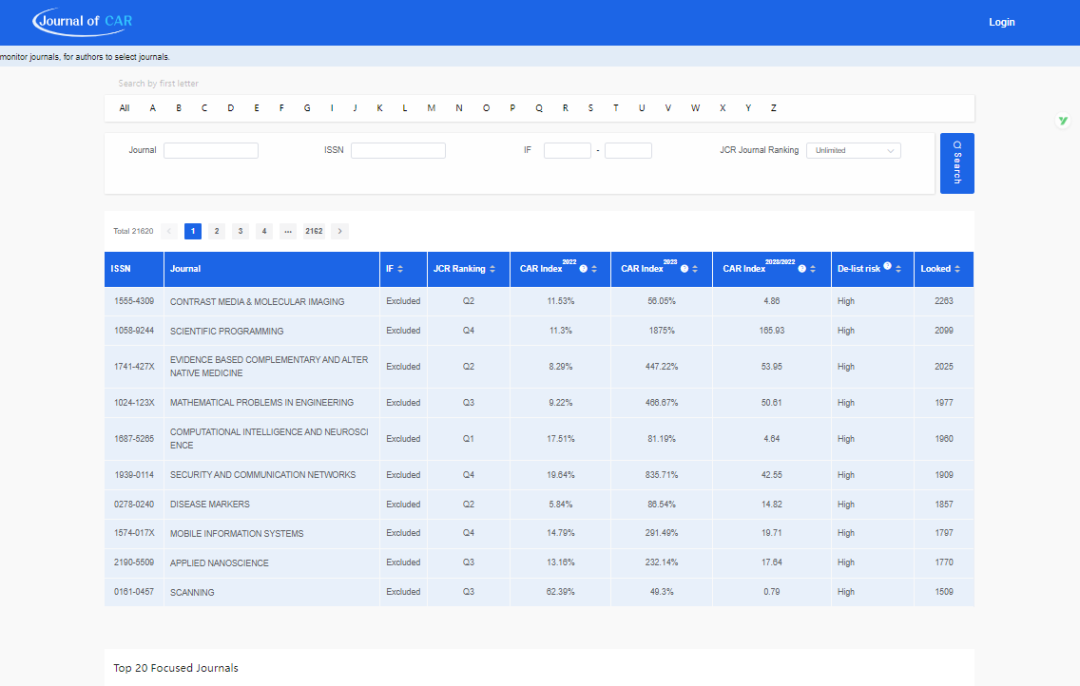
Task: Open the JCR Journal Ranking dropdown
Action: 853,150
